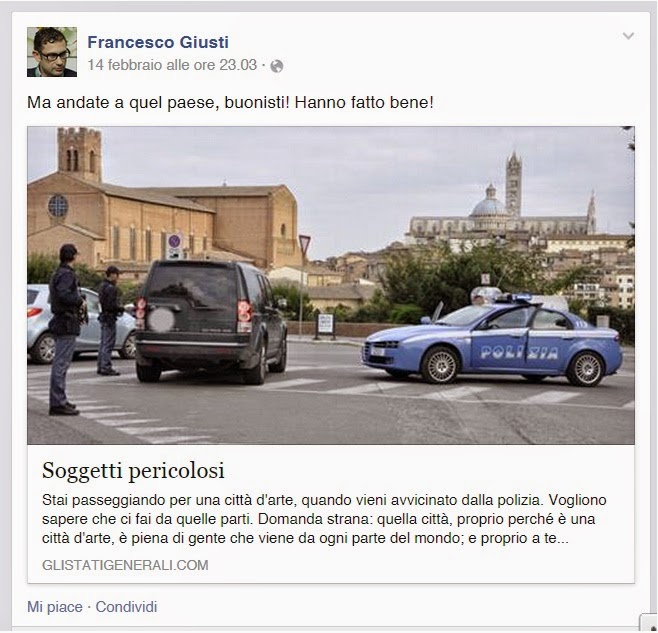Click the blue no-parking sign near the church
Viewport: 658px width, 633px height.
tap(175, 241)
